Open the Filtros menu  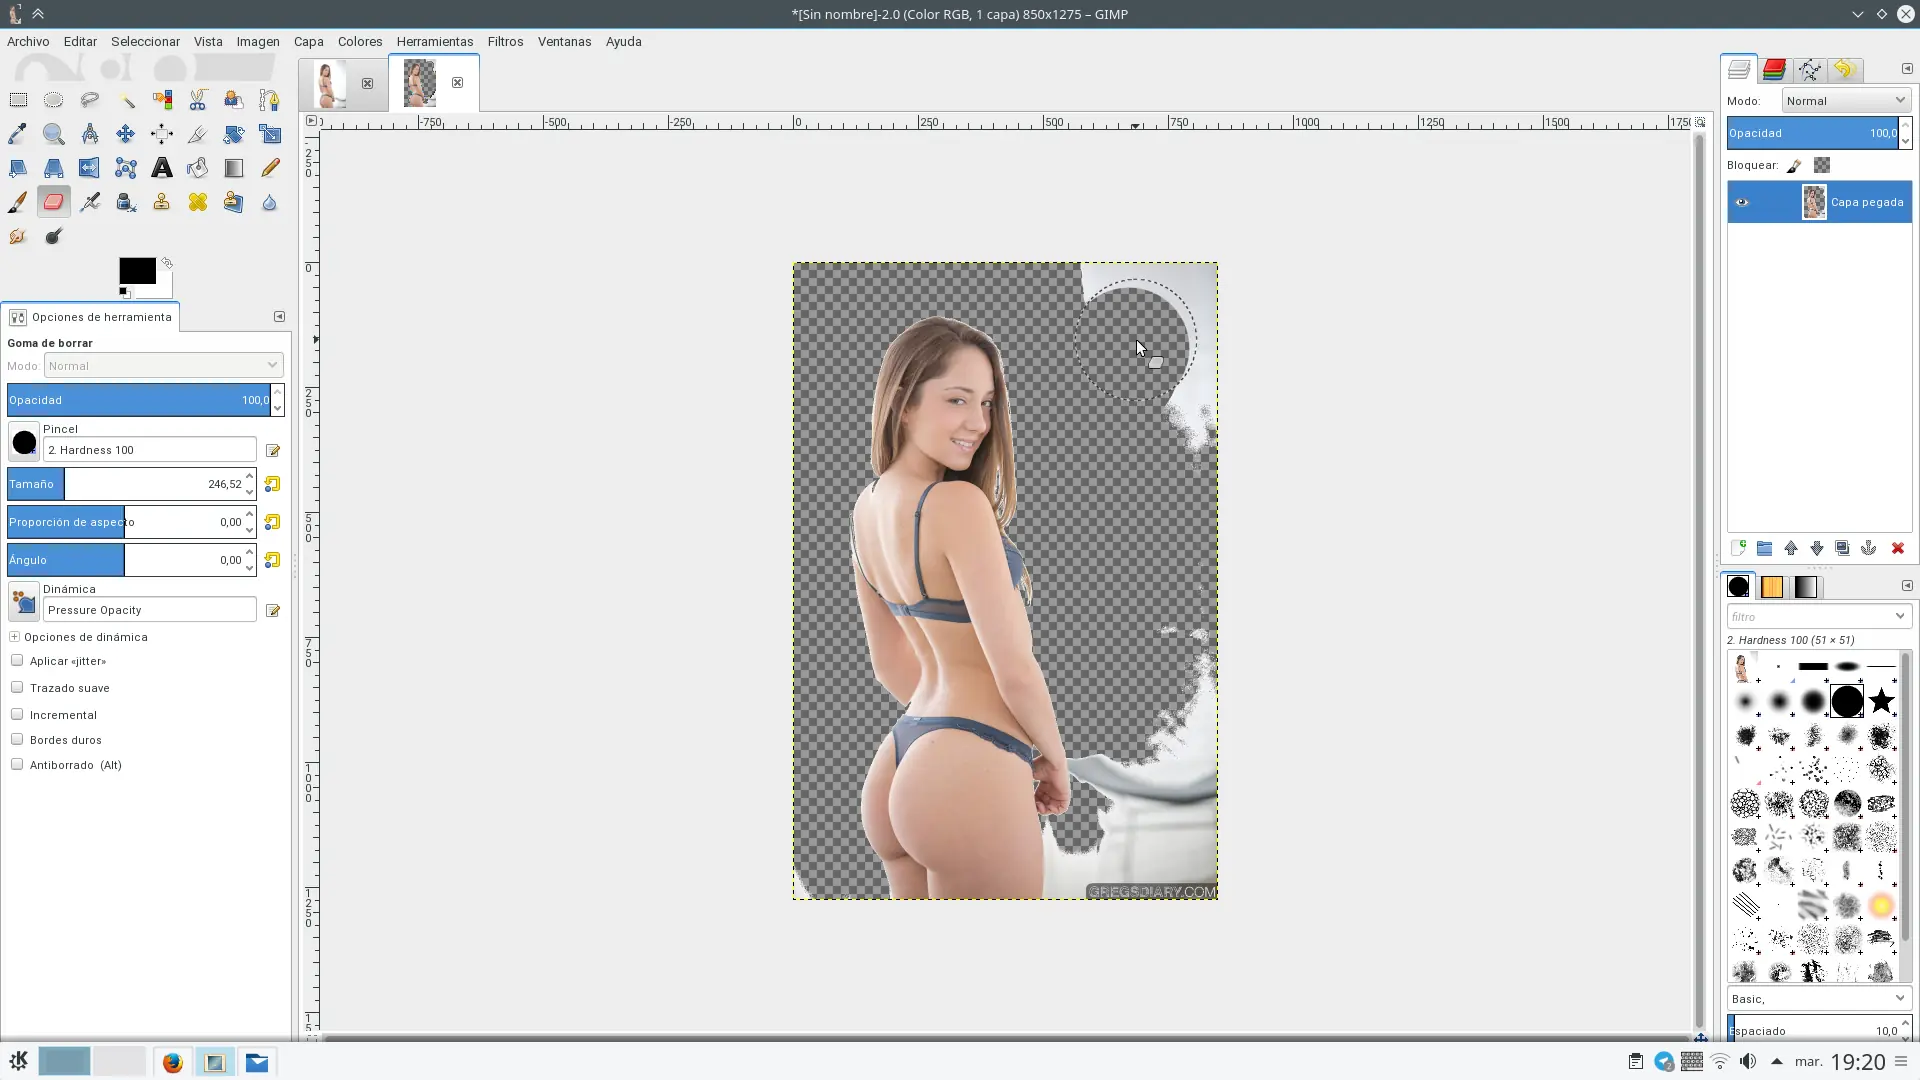tap(505, 41)
